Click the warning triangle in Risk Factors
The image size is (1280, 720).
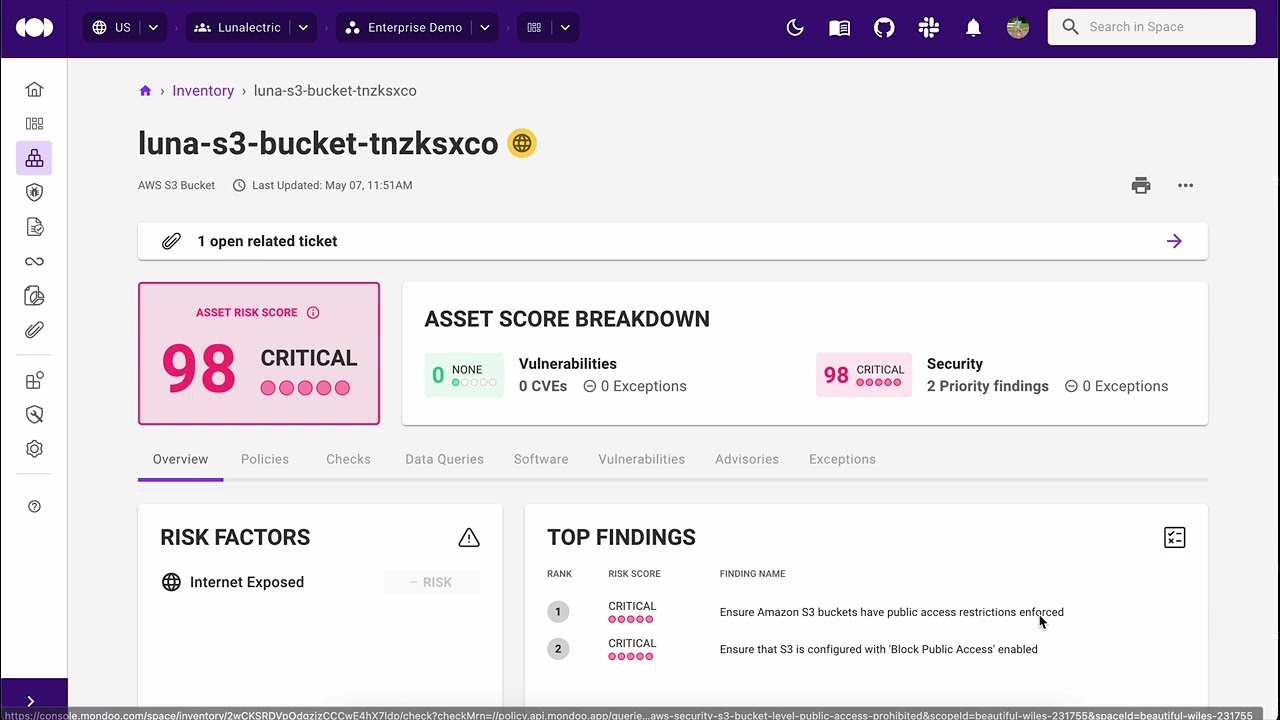coord(469,538)
